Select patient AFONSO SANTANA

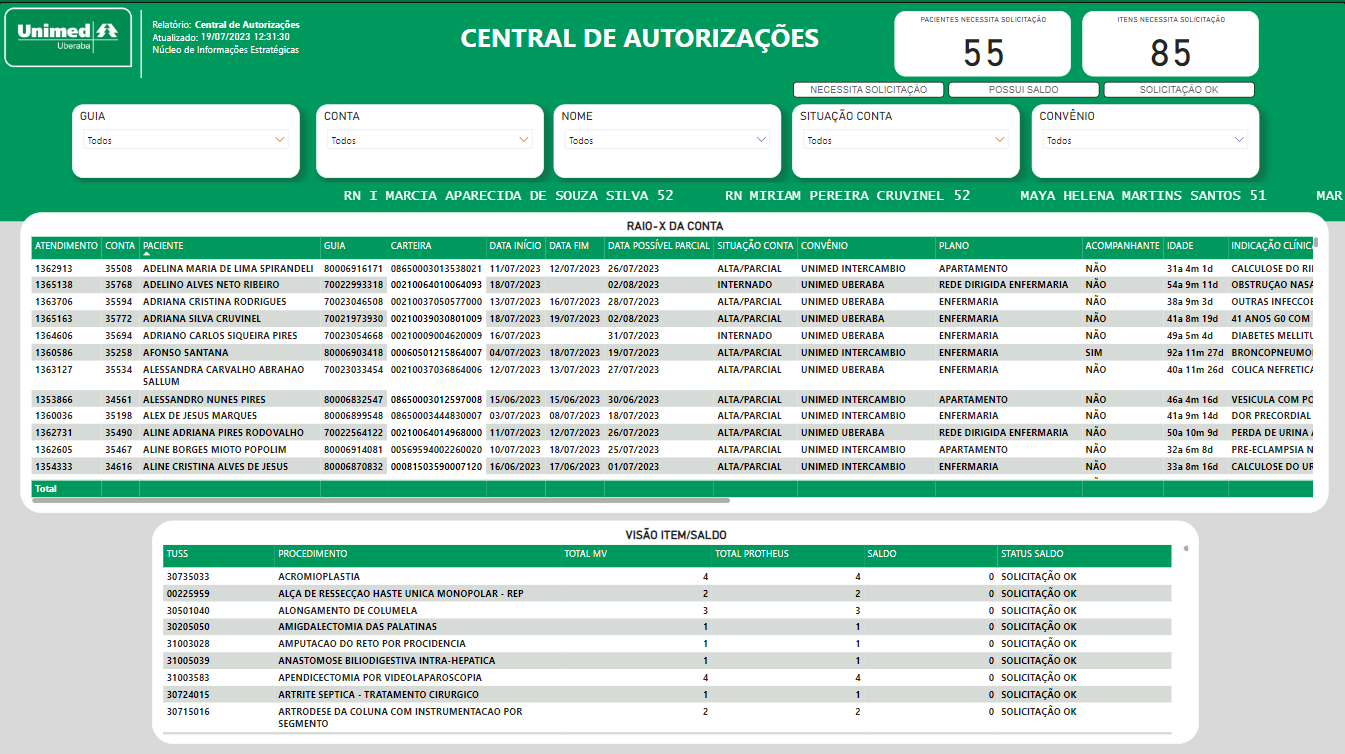[185, 353]
